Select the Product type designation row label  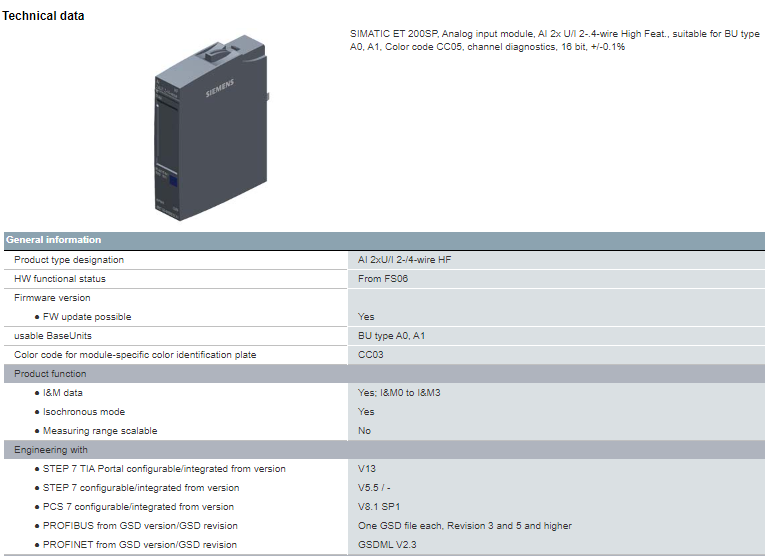tap(69, 260)
